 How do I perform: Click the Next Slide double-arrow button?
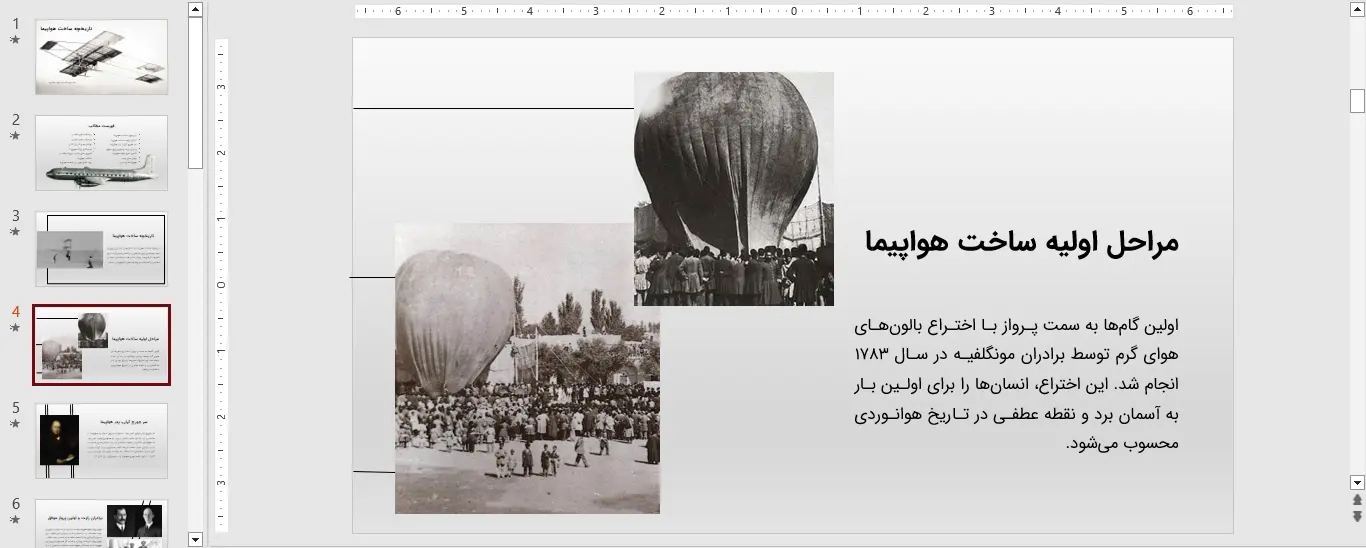(1357, 516)
